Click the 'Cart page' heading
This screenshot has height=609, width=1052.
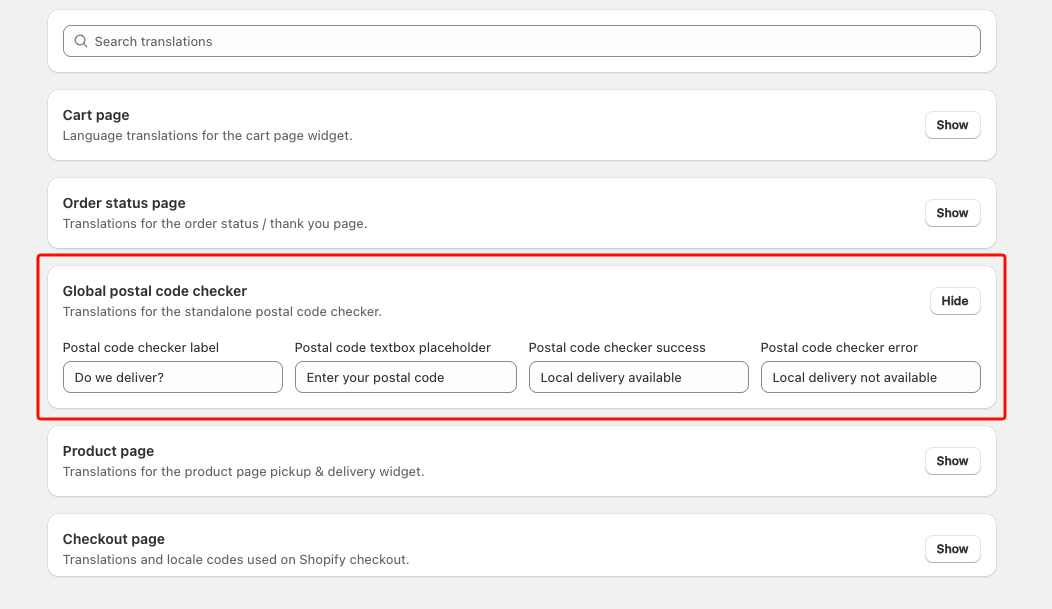pos(96,115)
